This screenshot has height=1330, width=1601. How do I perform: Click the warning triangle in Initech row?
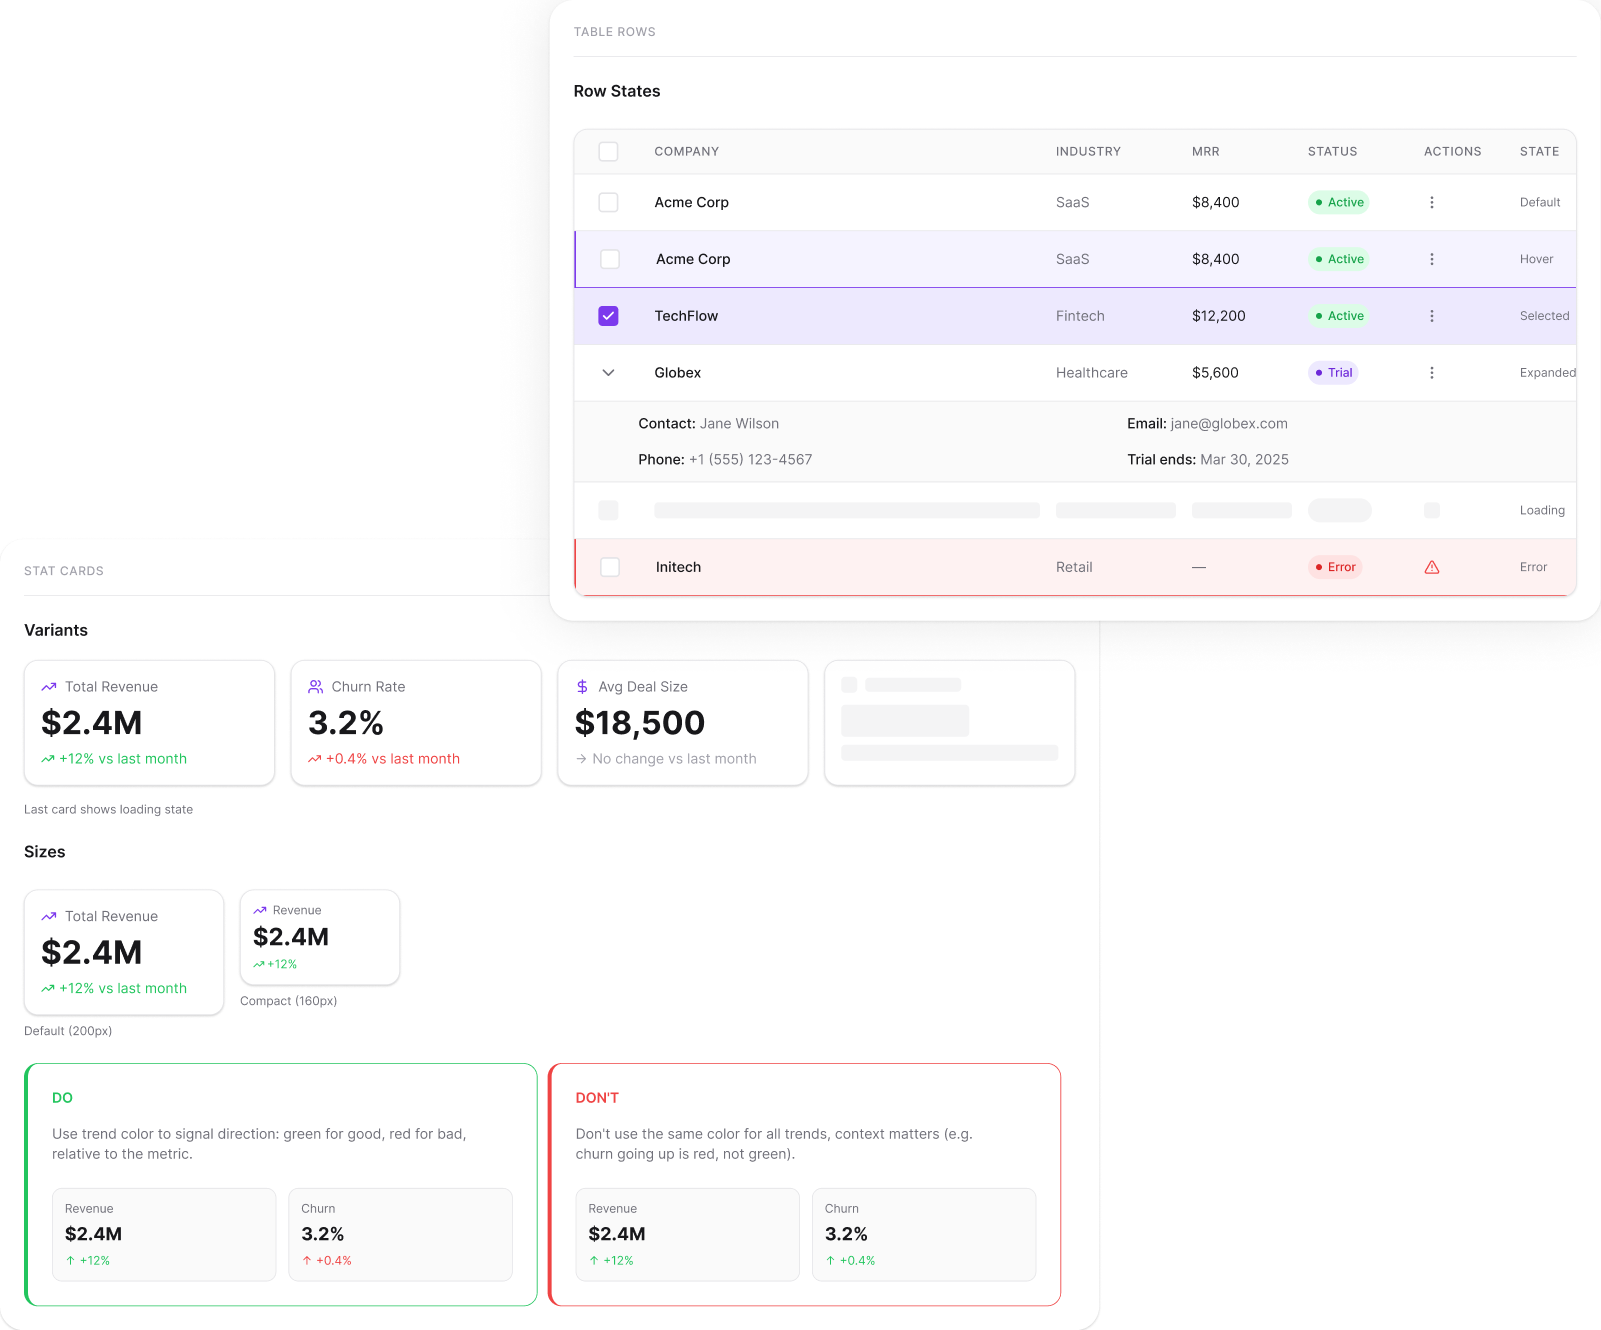(1432, 567)
